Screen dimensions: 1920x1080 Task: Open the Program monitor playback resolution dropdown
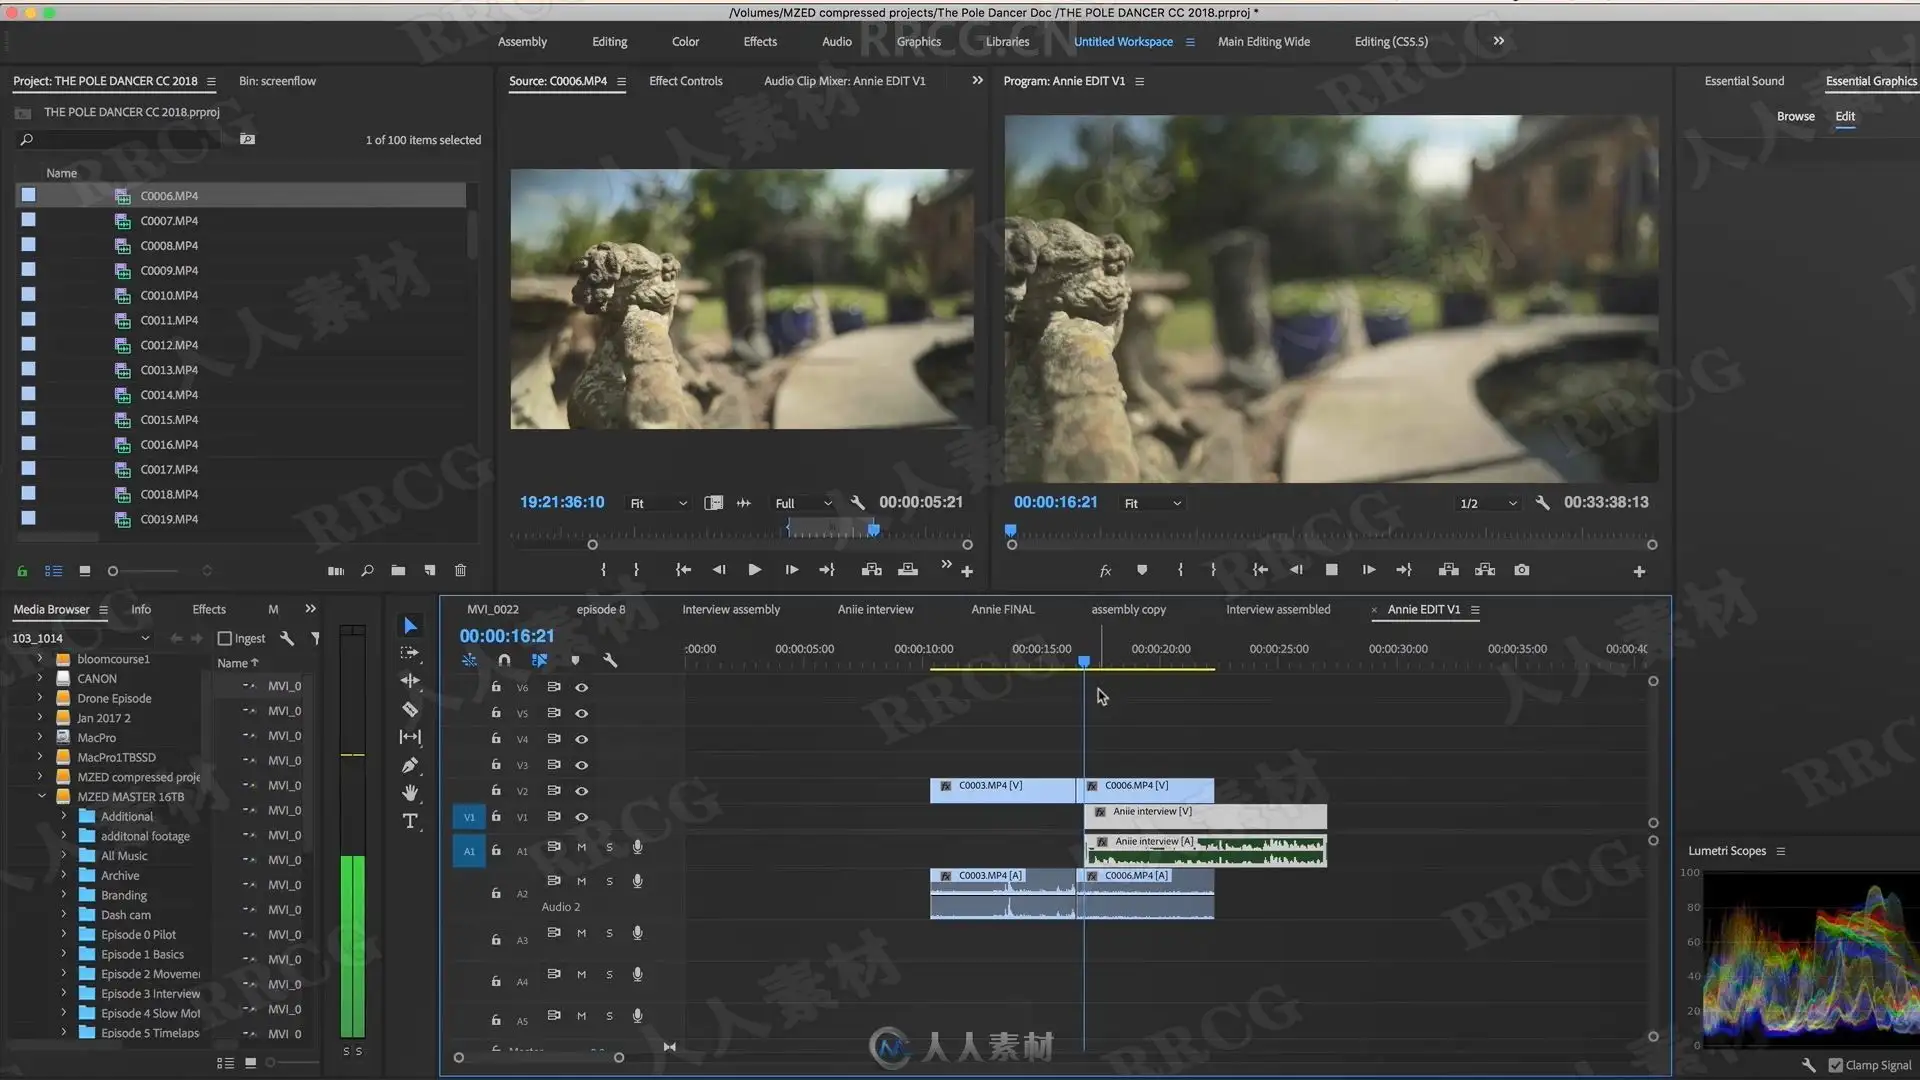(1488, 503)
